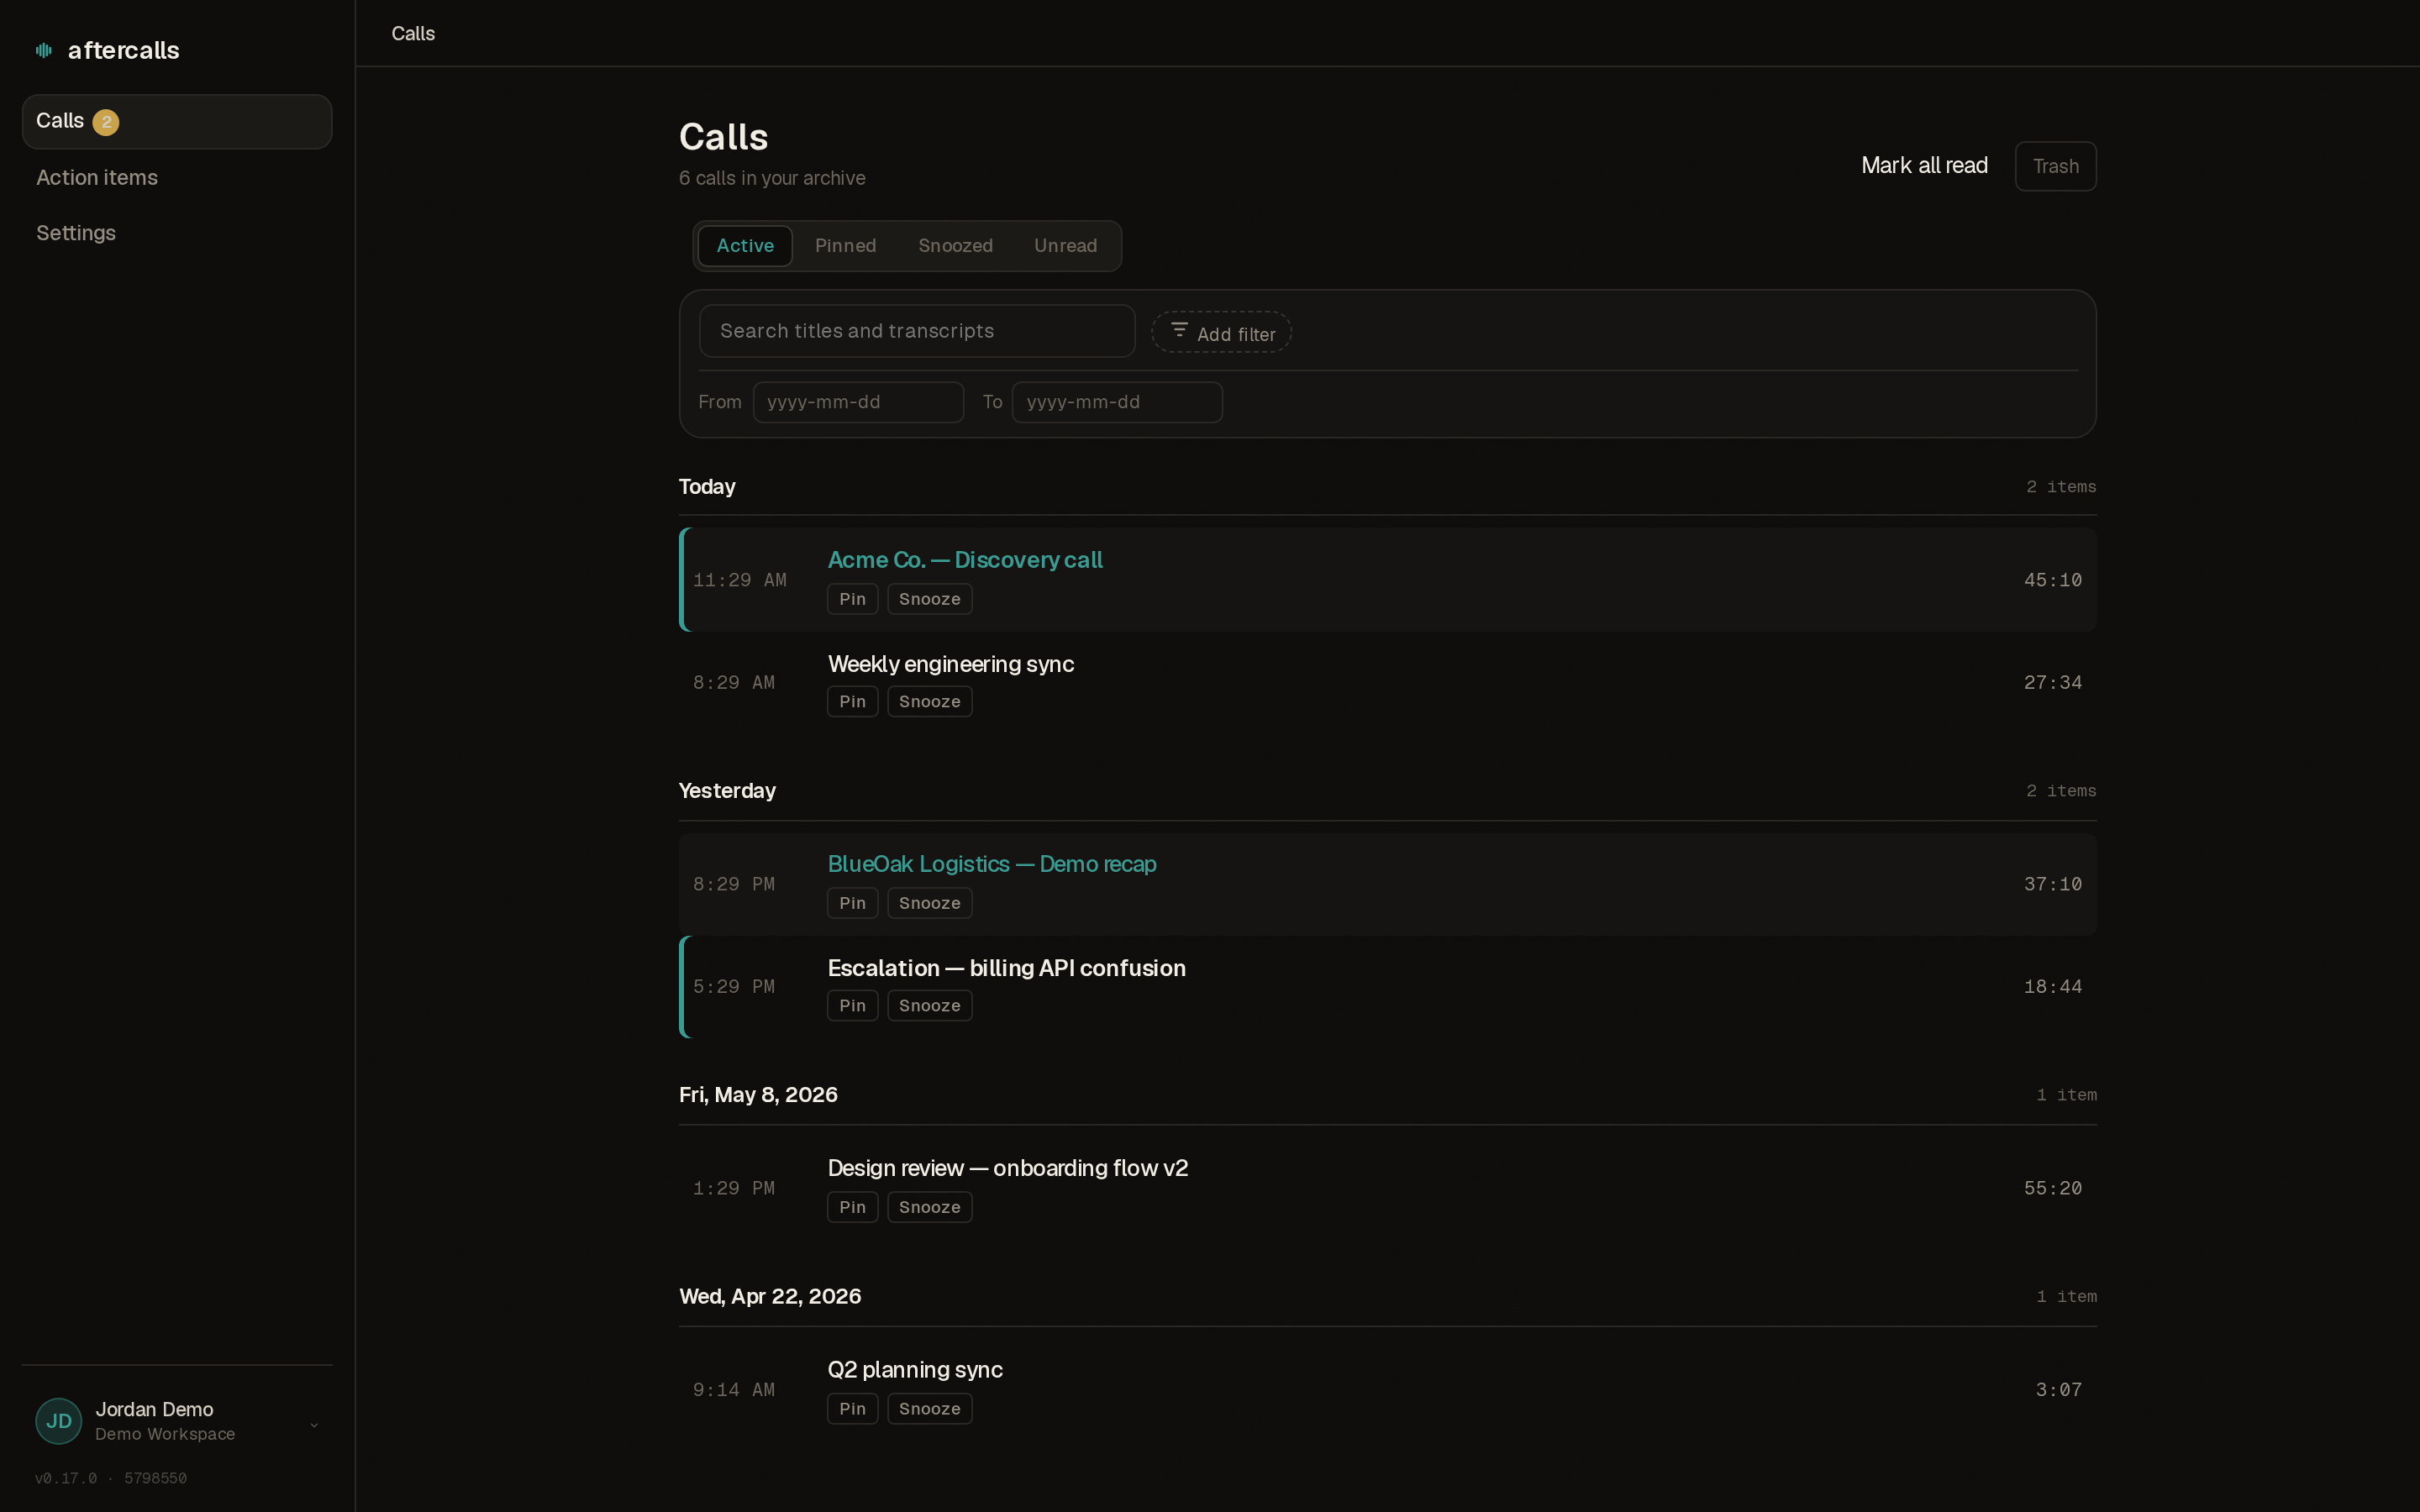Image resolution: width=2420 pixels, height=1512 pixels.
Task: Snooze the Design review onboarding call
Action: point(929,1207)
